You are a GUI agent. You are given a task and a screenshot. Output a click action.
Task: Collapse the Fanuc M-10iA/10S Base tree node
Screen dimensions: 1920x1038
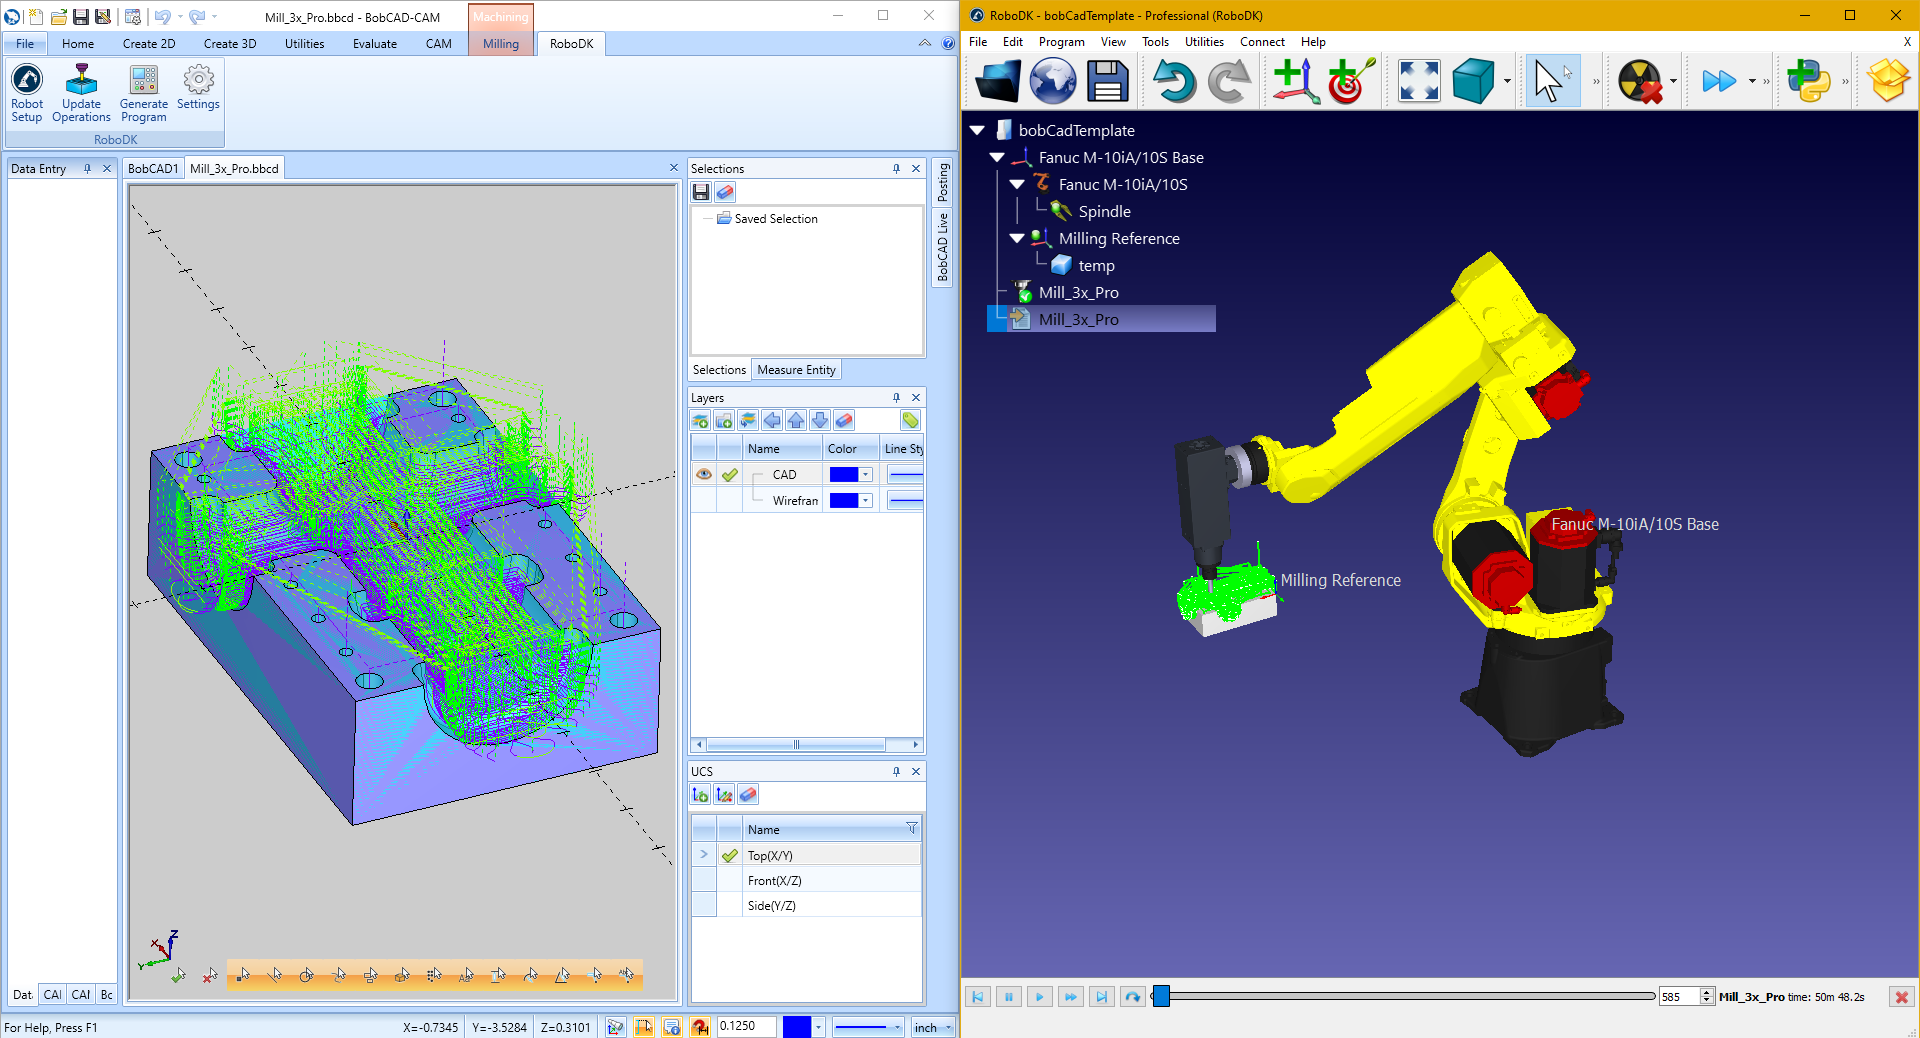pos(997,158)
